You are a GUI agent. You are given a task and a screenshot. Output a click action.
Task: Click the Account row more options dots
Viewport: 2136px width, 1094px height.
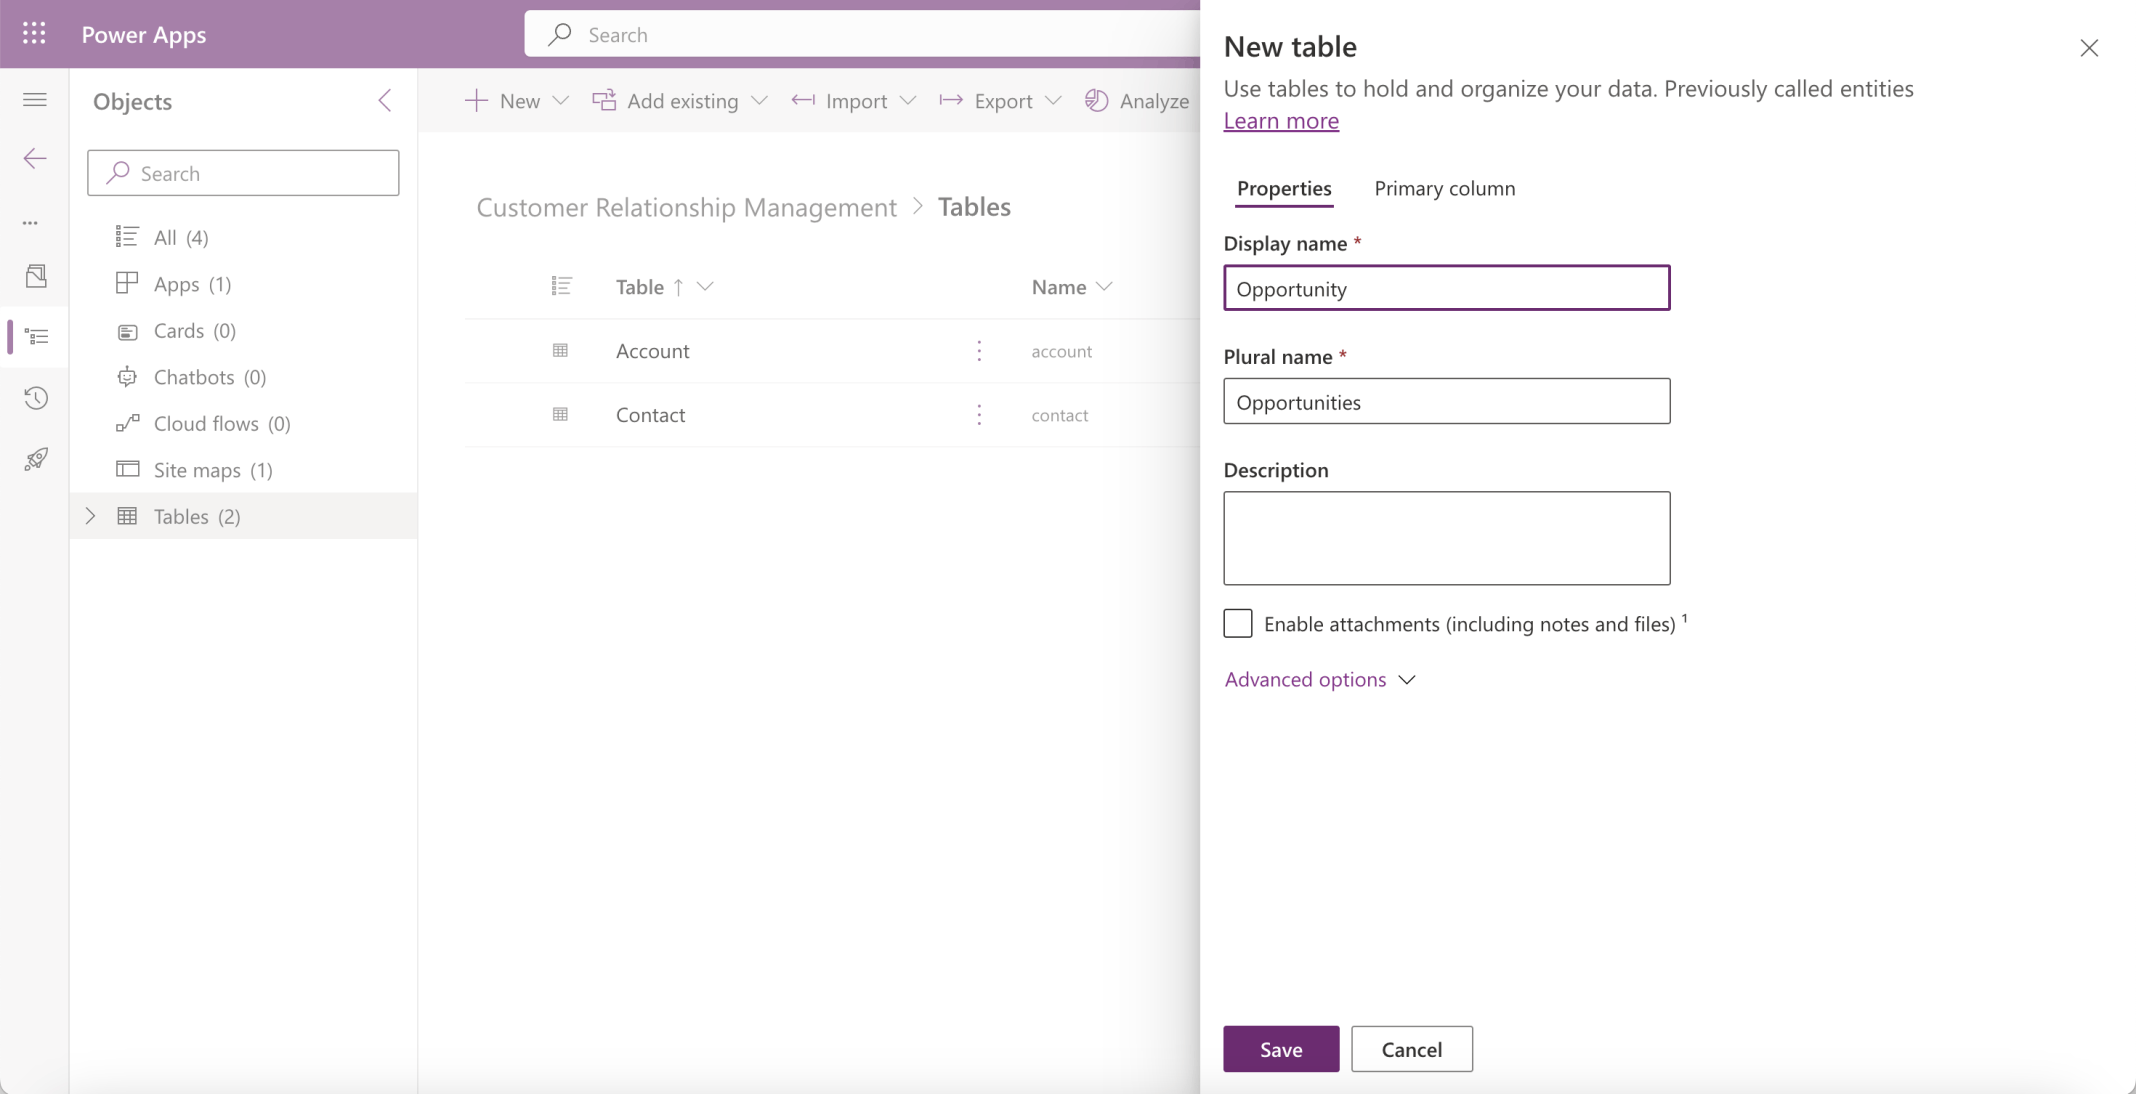click(x=979, y=351)
